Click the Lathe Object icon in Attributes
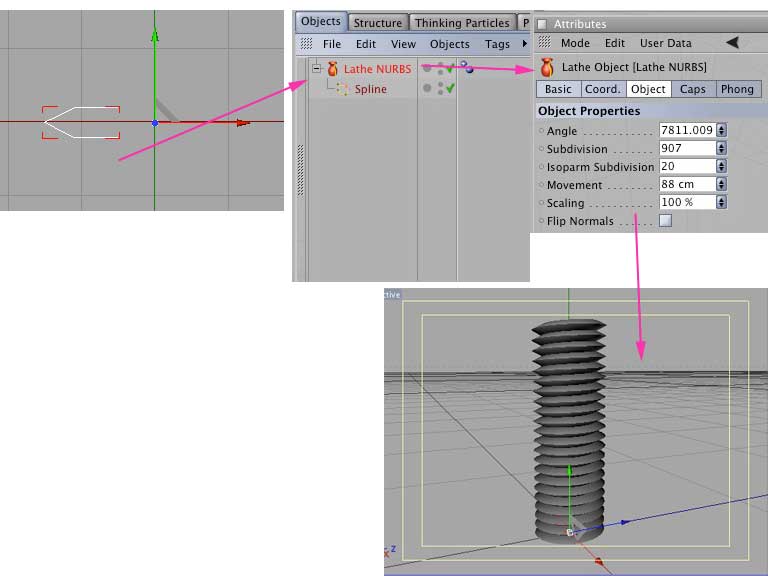This screenshot has width=768, height=576. click(x=547, y=67)
